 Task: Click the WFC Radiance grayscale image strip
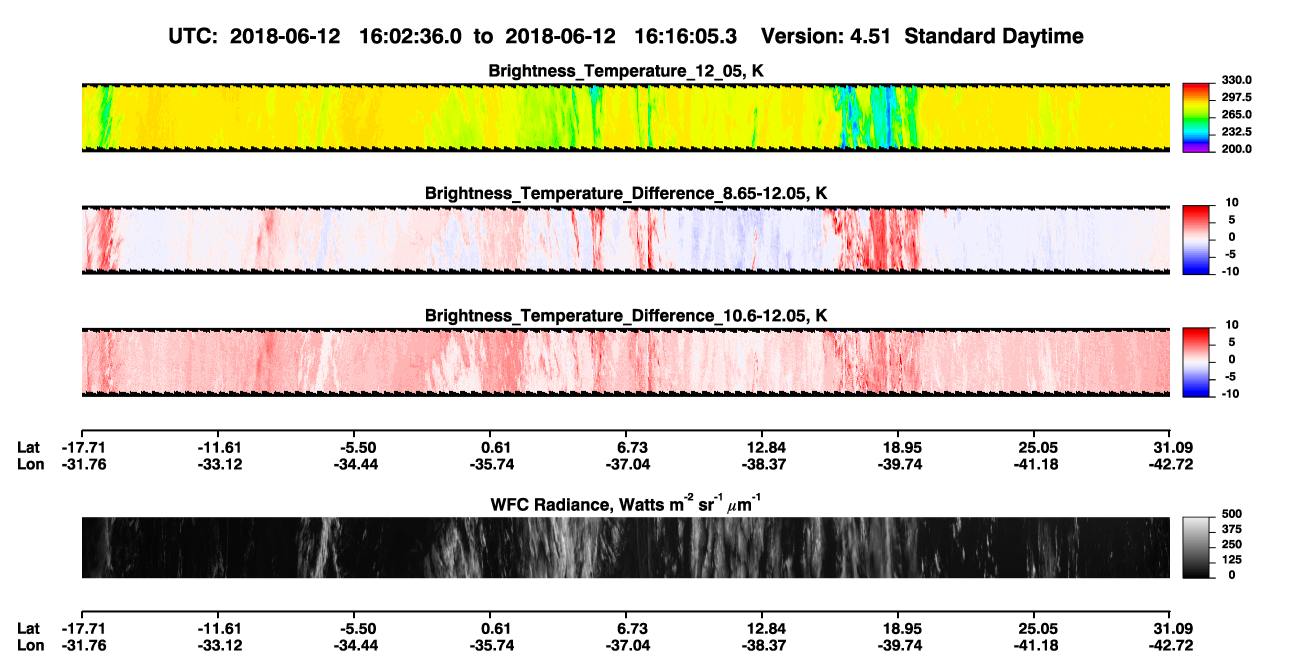pos(626,547)
